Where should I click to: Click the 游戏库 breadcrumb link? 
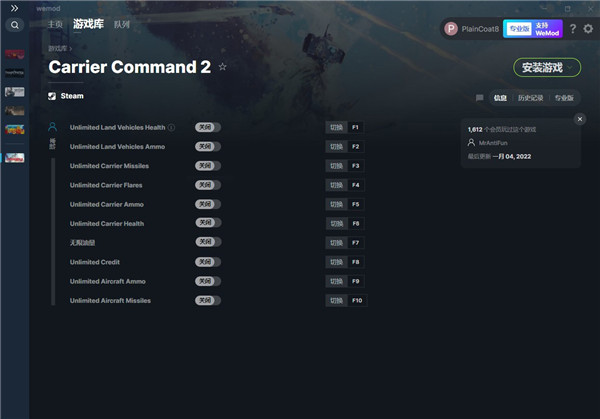57,49
